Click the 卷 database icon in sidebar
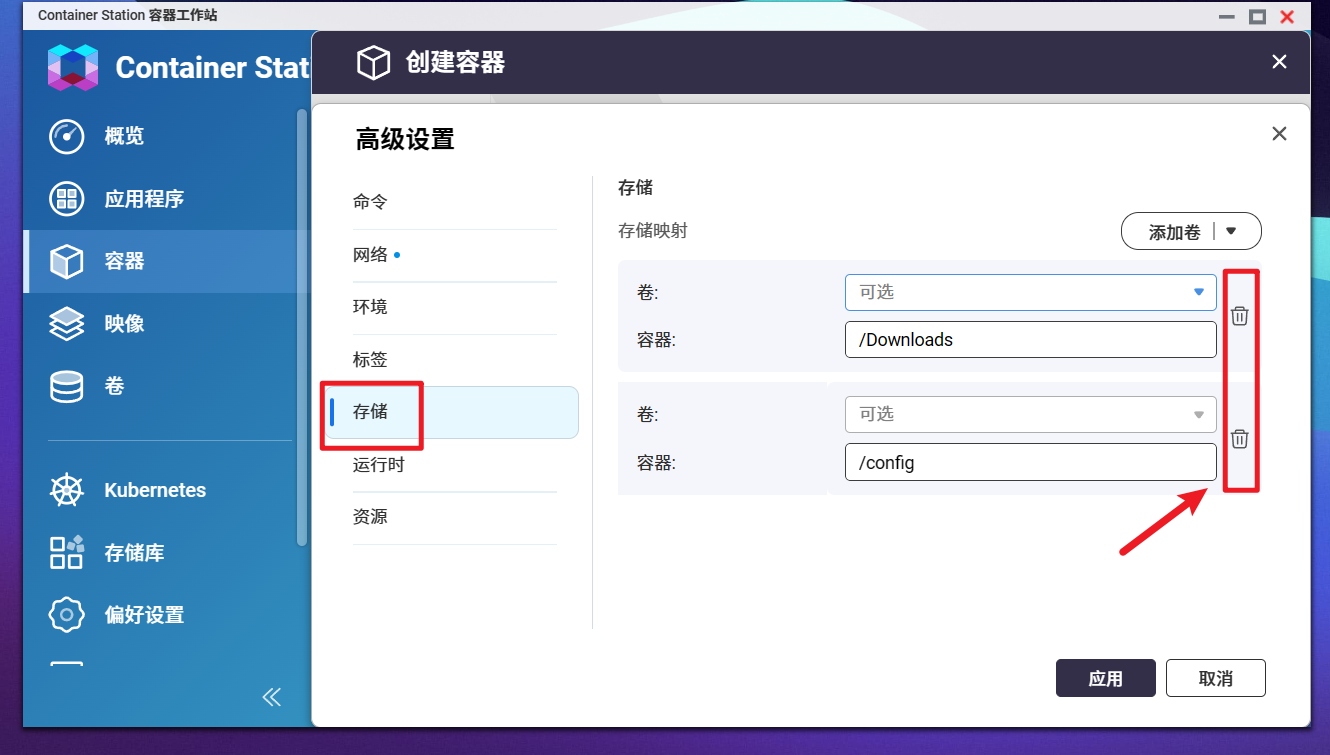The width and height of the screenshot is (1330, 755). 67,386
